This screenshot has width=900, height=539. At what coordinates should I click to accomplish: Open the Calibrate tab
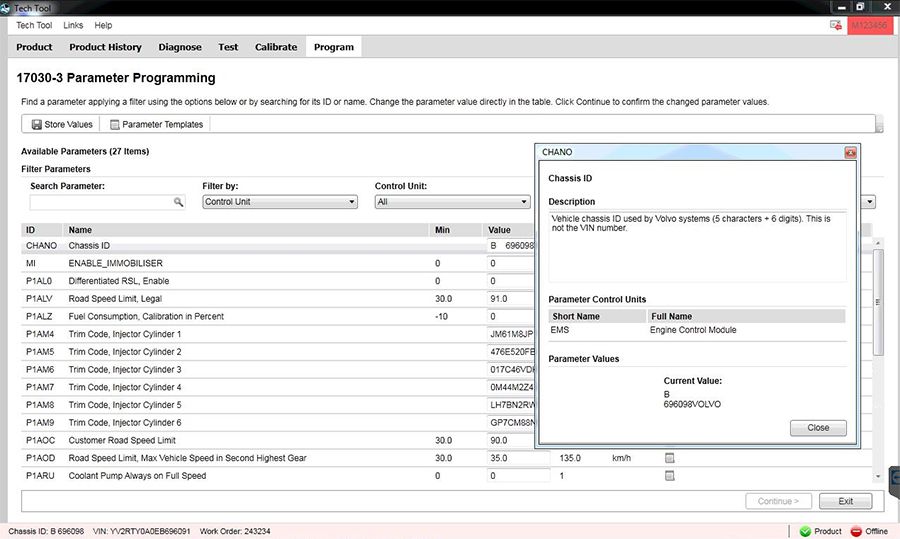point(276,47)
